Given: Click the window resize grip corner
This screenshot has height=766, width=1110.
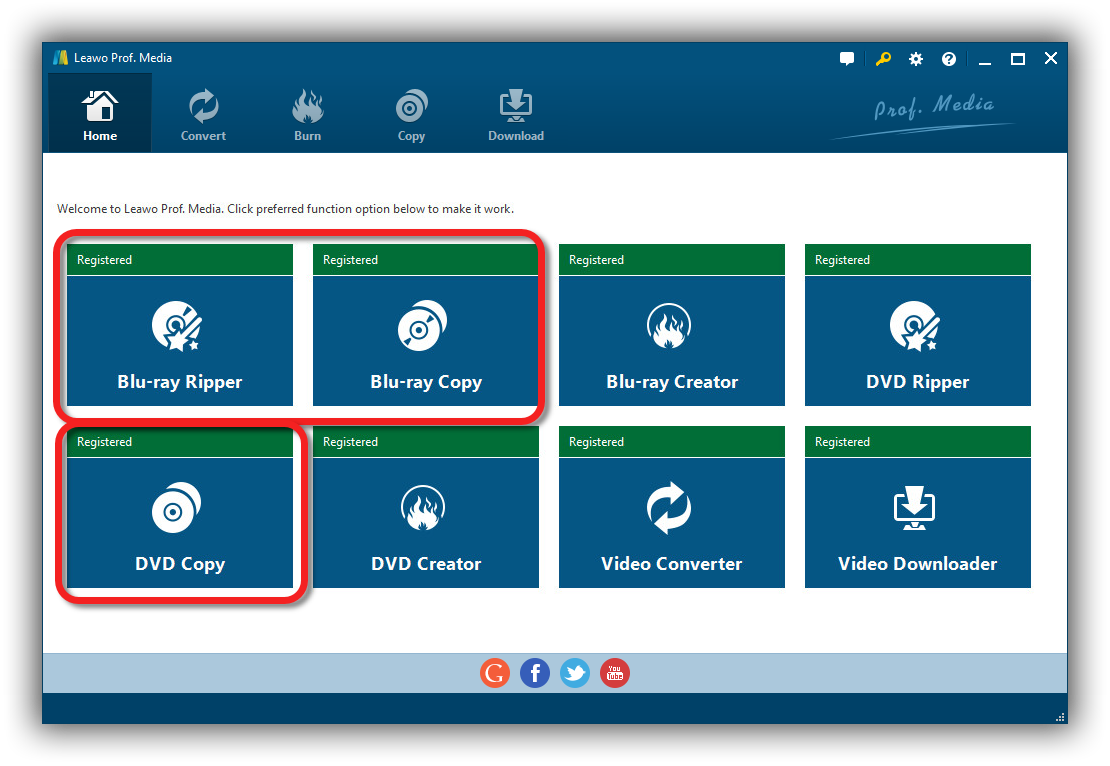Looking at the screenshot, I should click(x=1060, y=717).
